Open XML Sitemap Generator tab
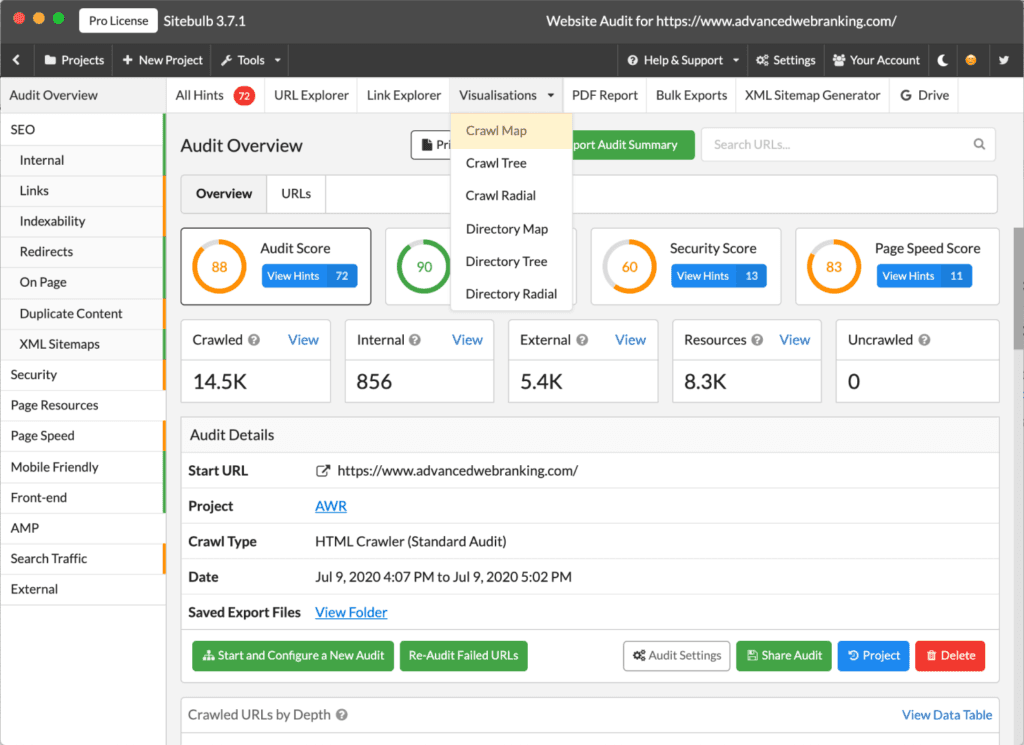The height and width of the screenshot is (745, 1024). click(812, 95)
